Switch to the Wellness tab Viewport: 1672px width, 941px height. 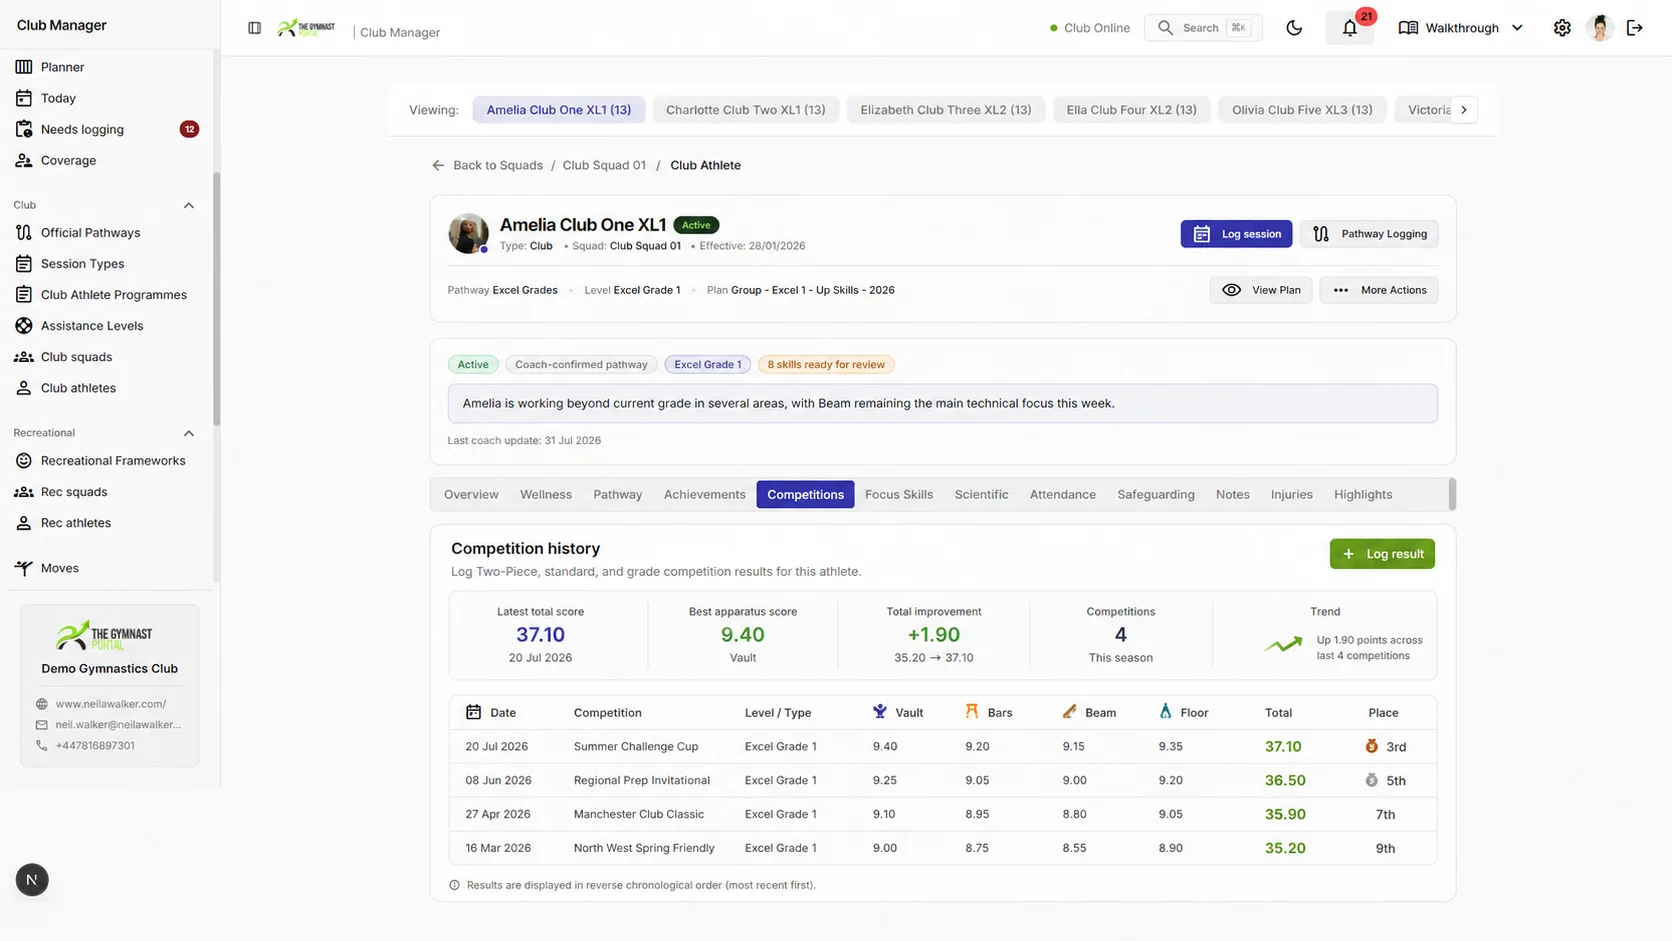pos(546,494)
